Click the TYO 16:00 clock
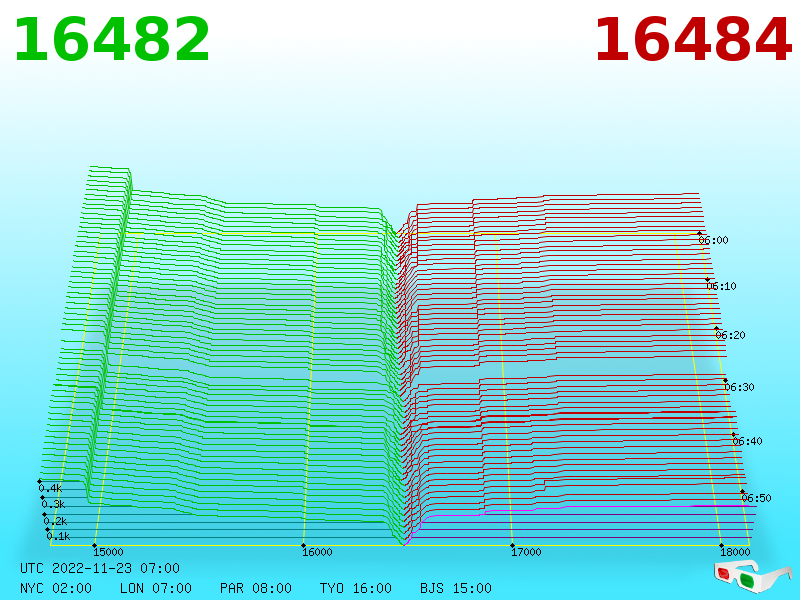The width and height of the screenshot is (800, 600). point(356,588)
